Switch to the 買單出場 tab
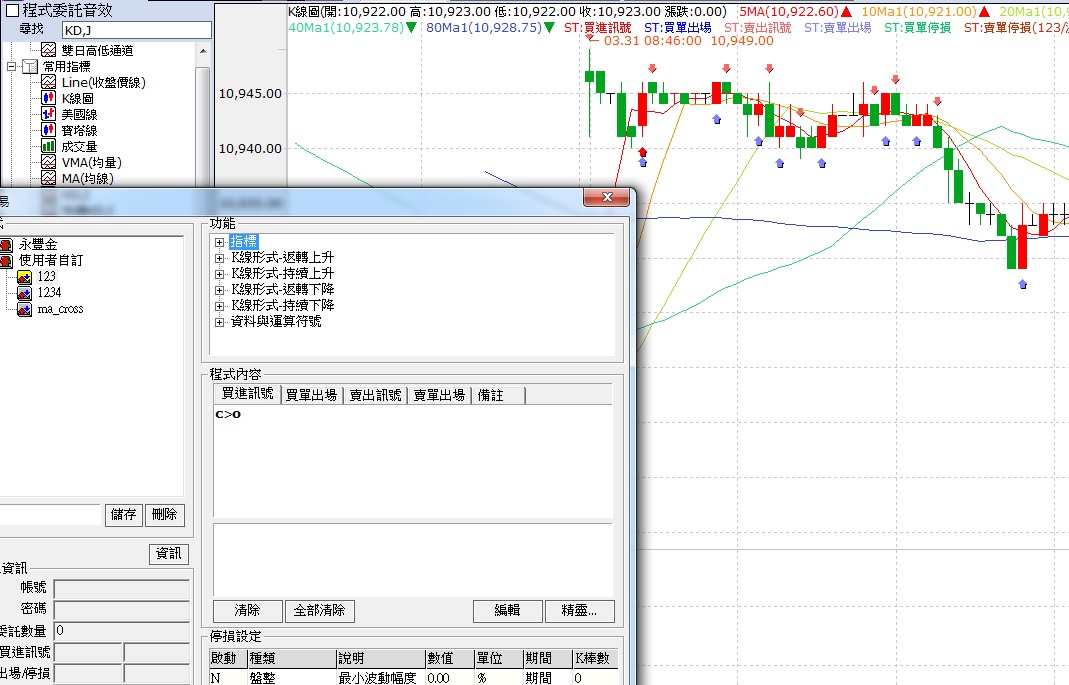The height and width of the screenshot is (685, 1069). [x=312, y=395]
